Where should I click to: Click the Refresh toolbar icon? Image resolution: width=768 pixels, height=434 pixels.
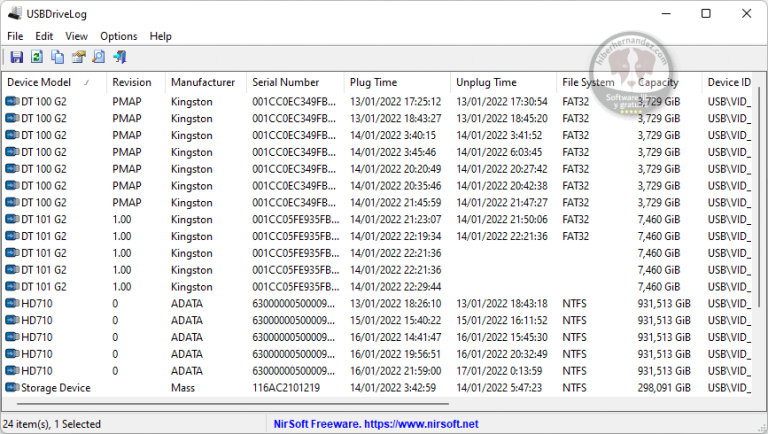coord(37,57)
